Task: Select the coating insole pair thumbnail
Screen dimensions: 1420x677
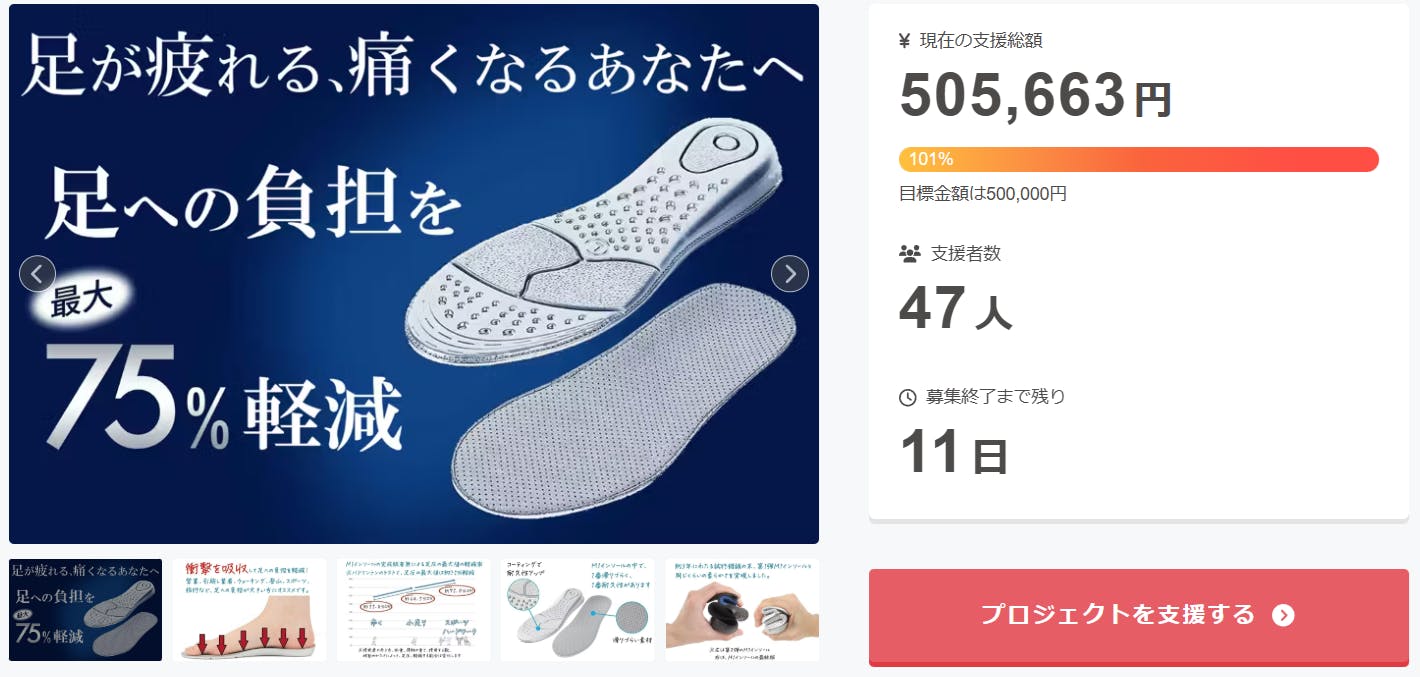Action: [x=578, y=610]
